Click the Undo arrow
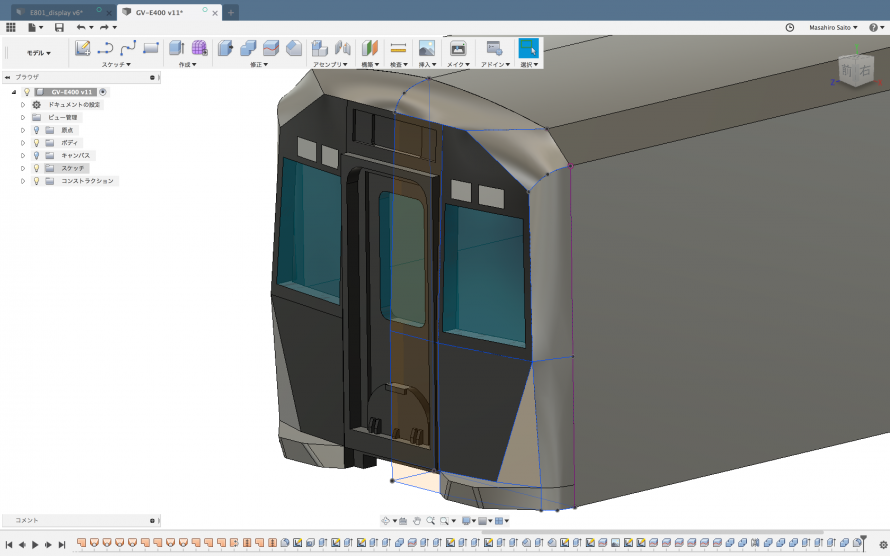This screenshot has width=890, height=556. pyautogui.click(x=81, y=27)
